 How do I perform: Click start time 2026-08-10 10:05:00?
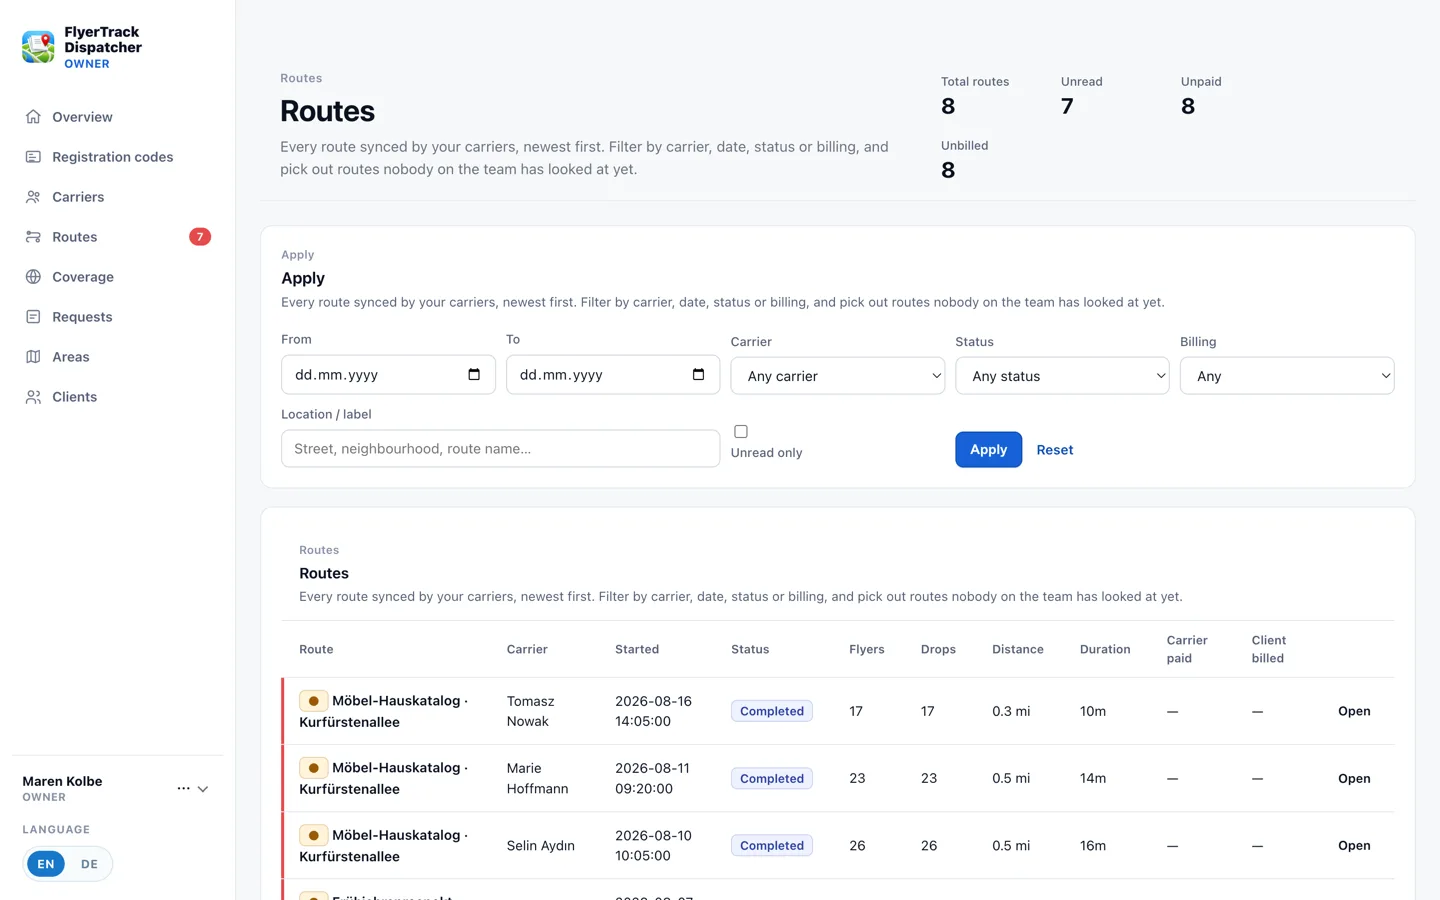point(653,845)
